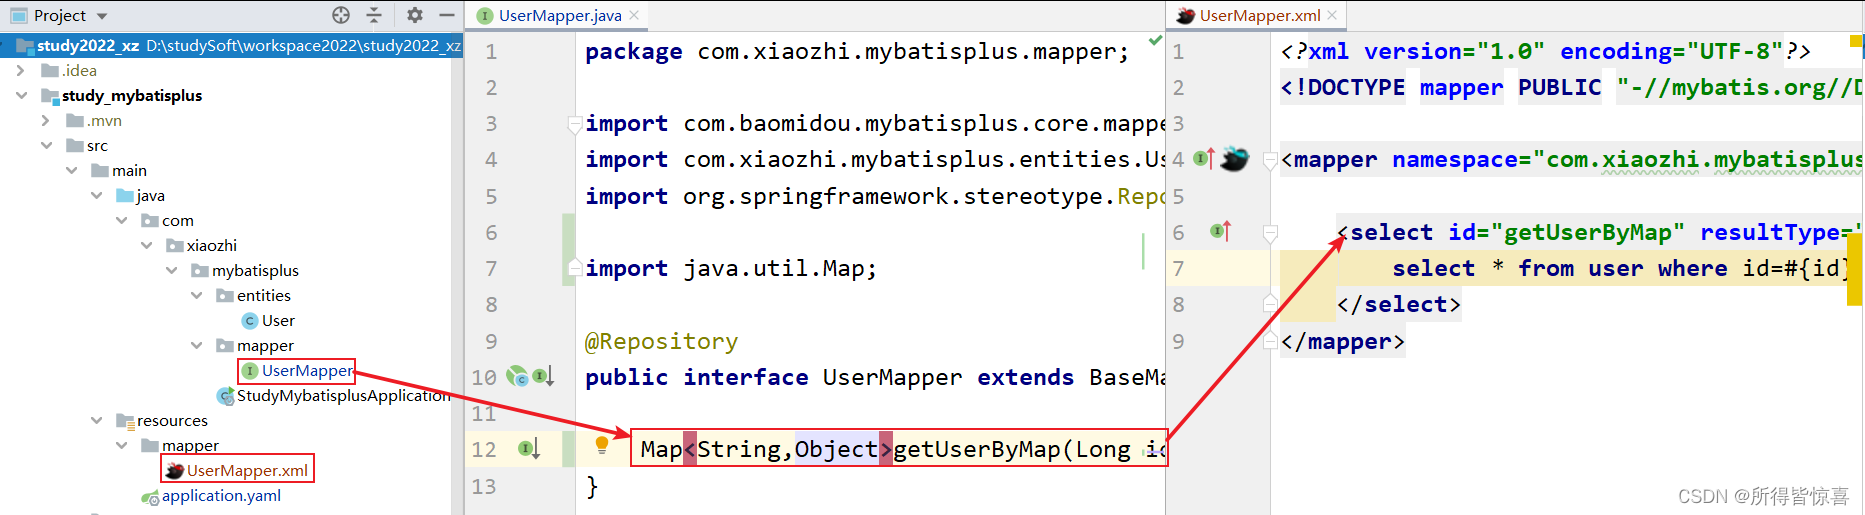Click implemented-method gutter icon on line 12
1865x515 pixels.
pyautogui.click(x=529, y=449)
